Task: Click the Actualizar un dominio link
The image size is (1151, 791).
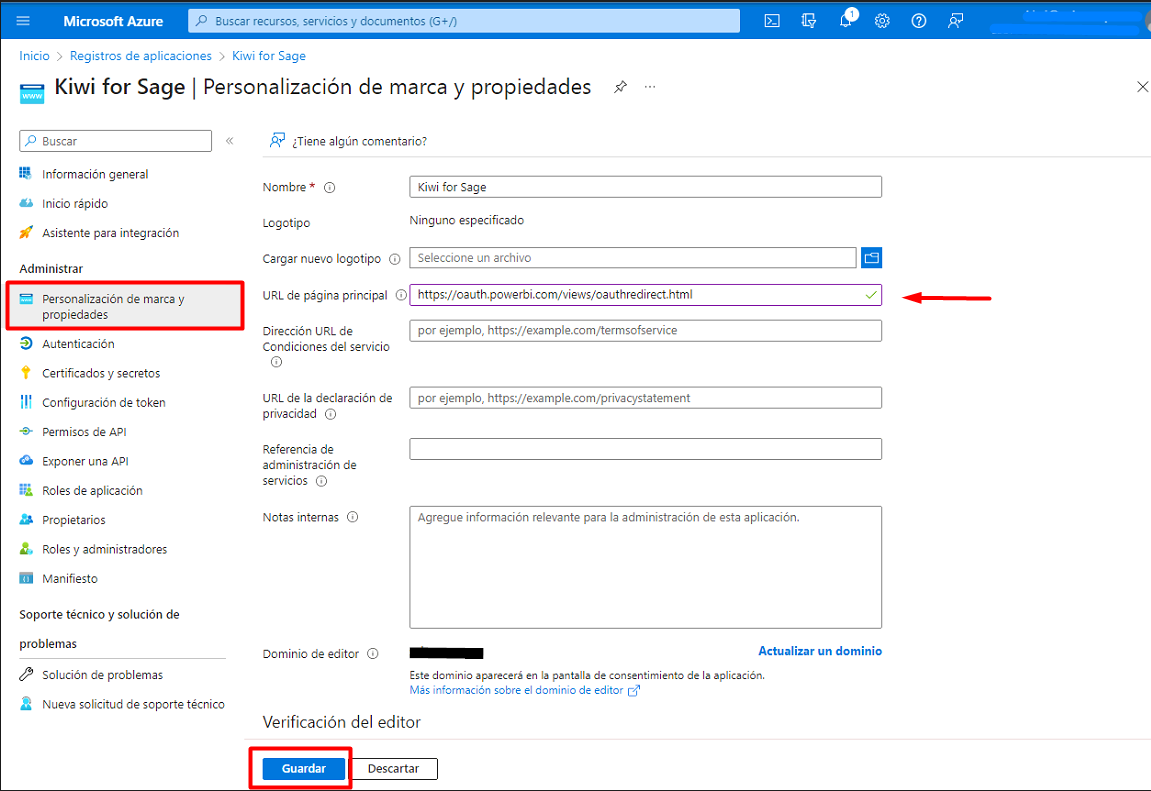Action: coord(820,651)
